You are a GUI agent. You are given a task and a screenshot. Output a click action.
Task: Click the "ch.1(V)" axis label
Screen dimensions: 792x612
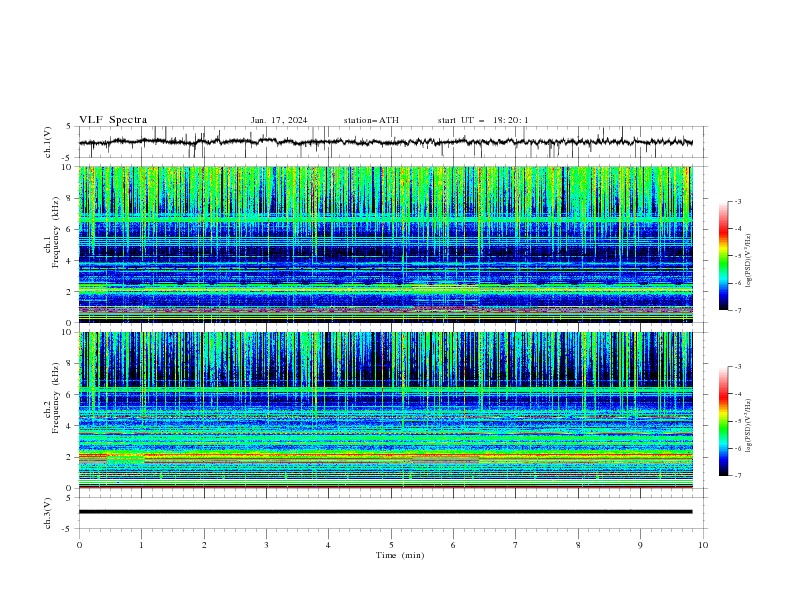coord(48,142)
